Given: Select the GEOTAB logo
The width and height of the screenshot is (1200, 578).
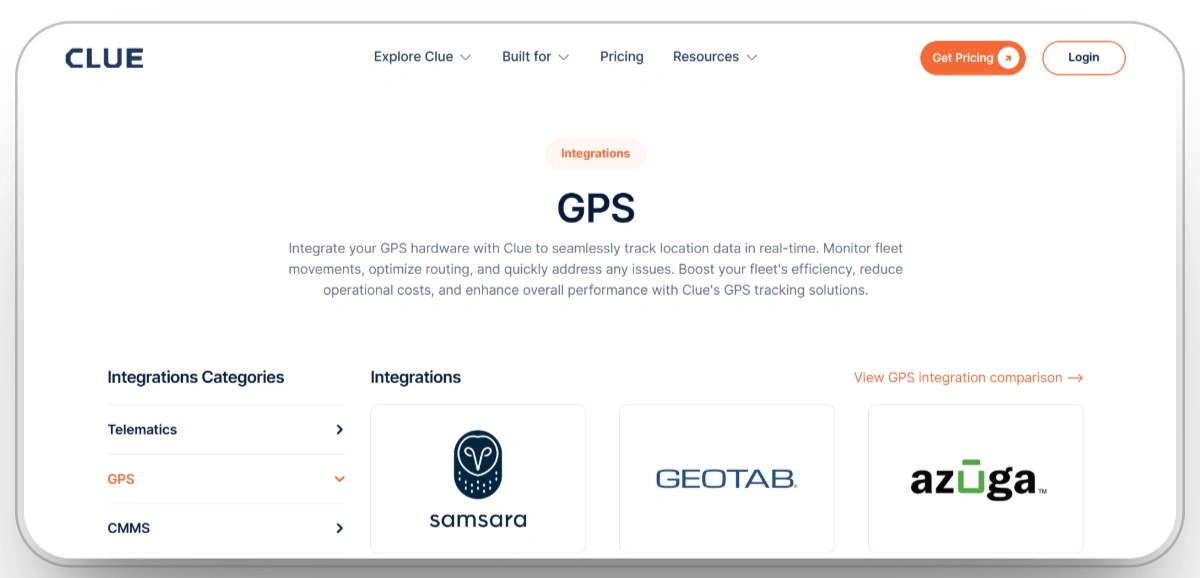Looking at the screenshot, I should click(x=726, y=478).
